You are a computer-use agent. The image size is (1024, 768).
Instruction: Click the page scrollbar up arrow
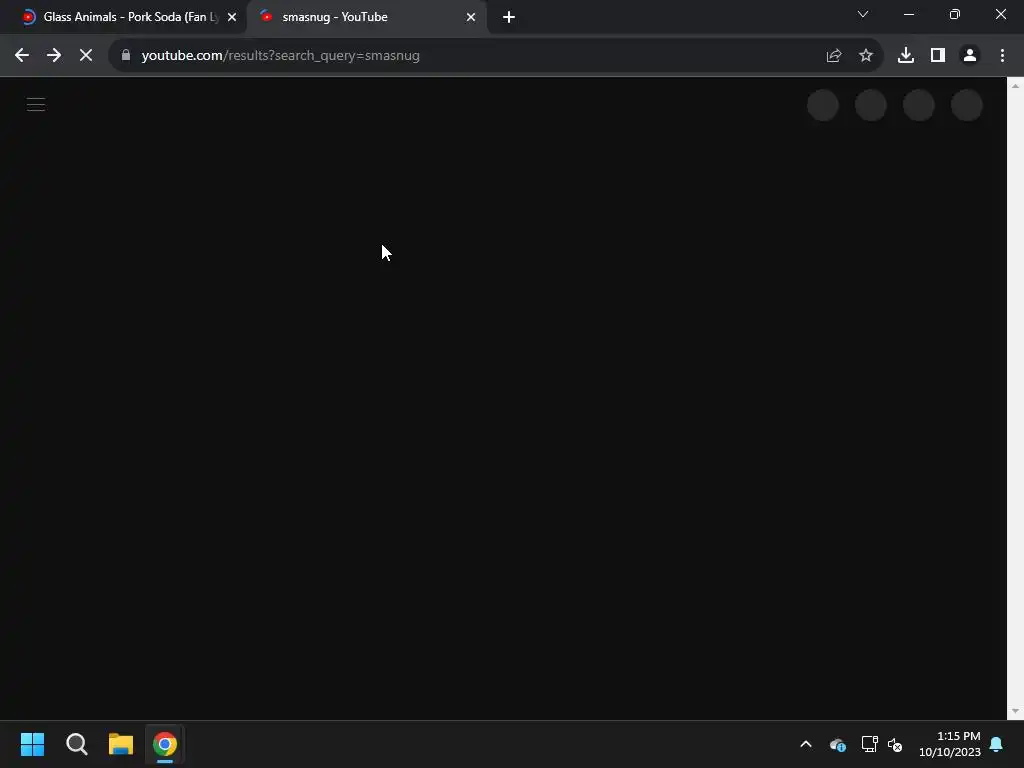(x=1015, y=86)
